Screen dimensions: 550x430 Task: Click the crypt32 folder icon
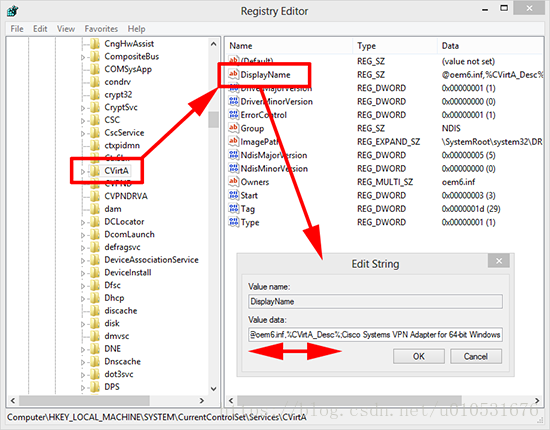point(95,95)
